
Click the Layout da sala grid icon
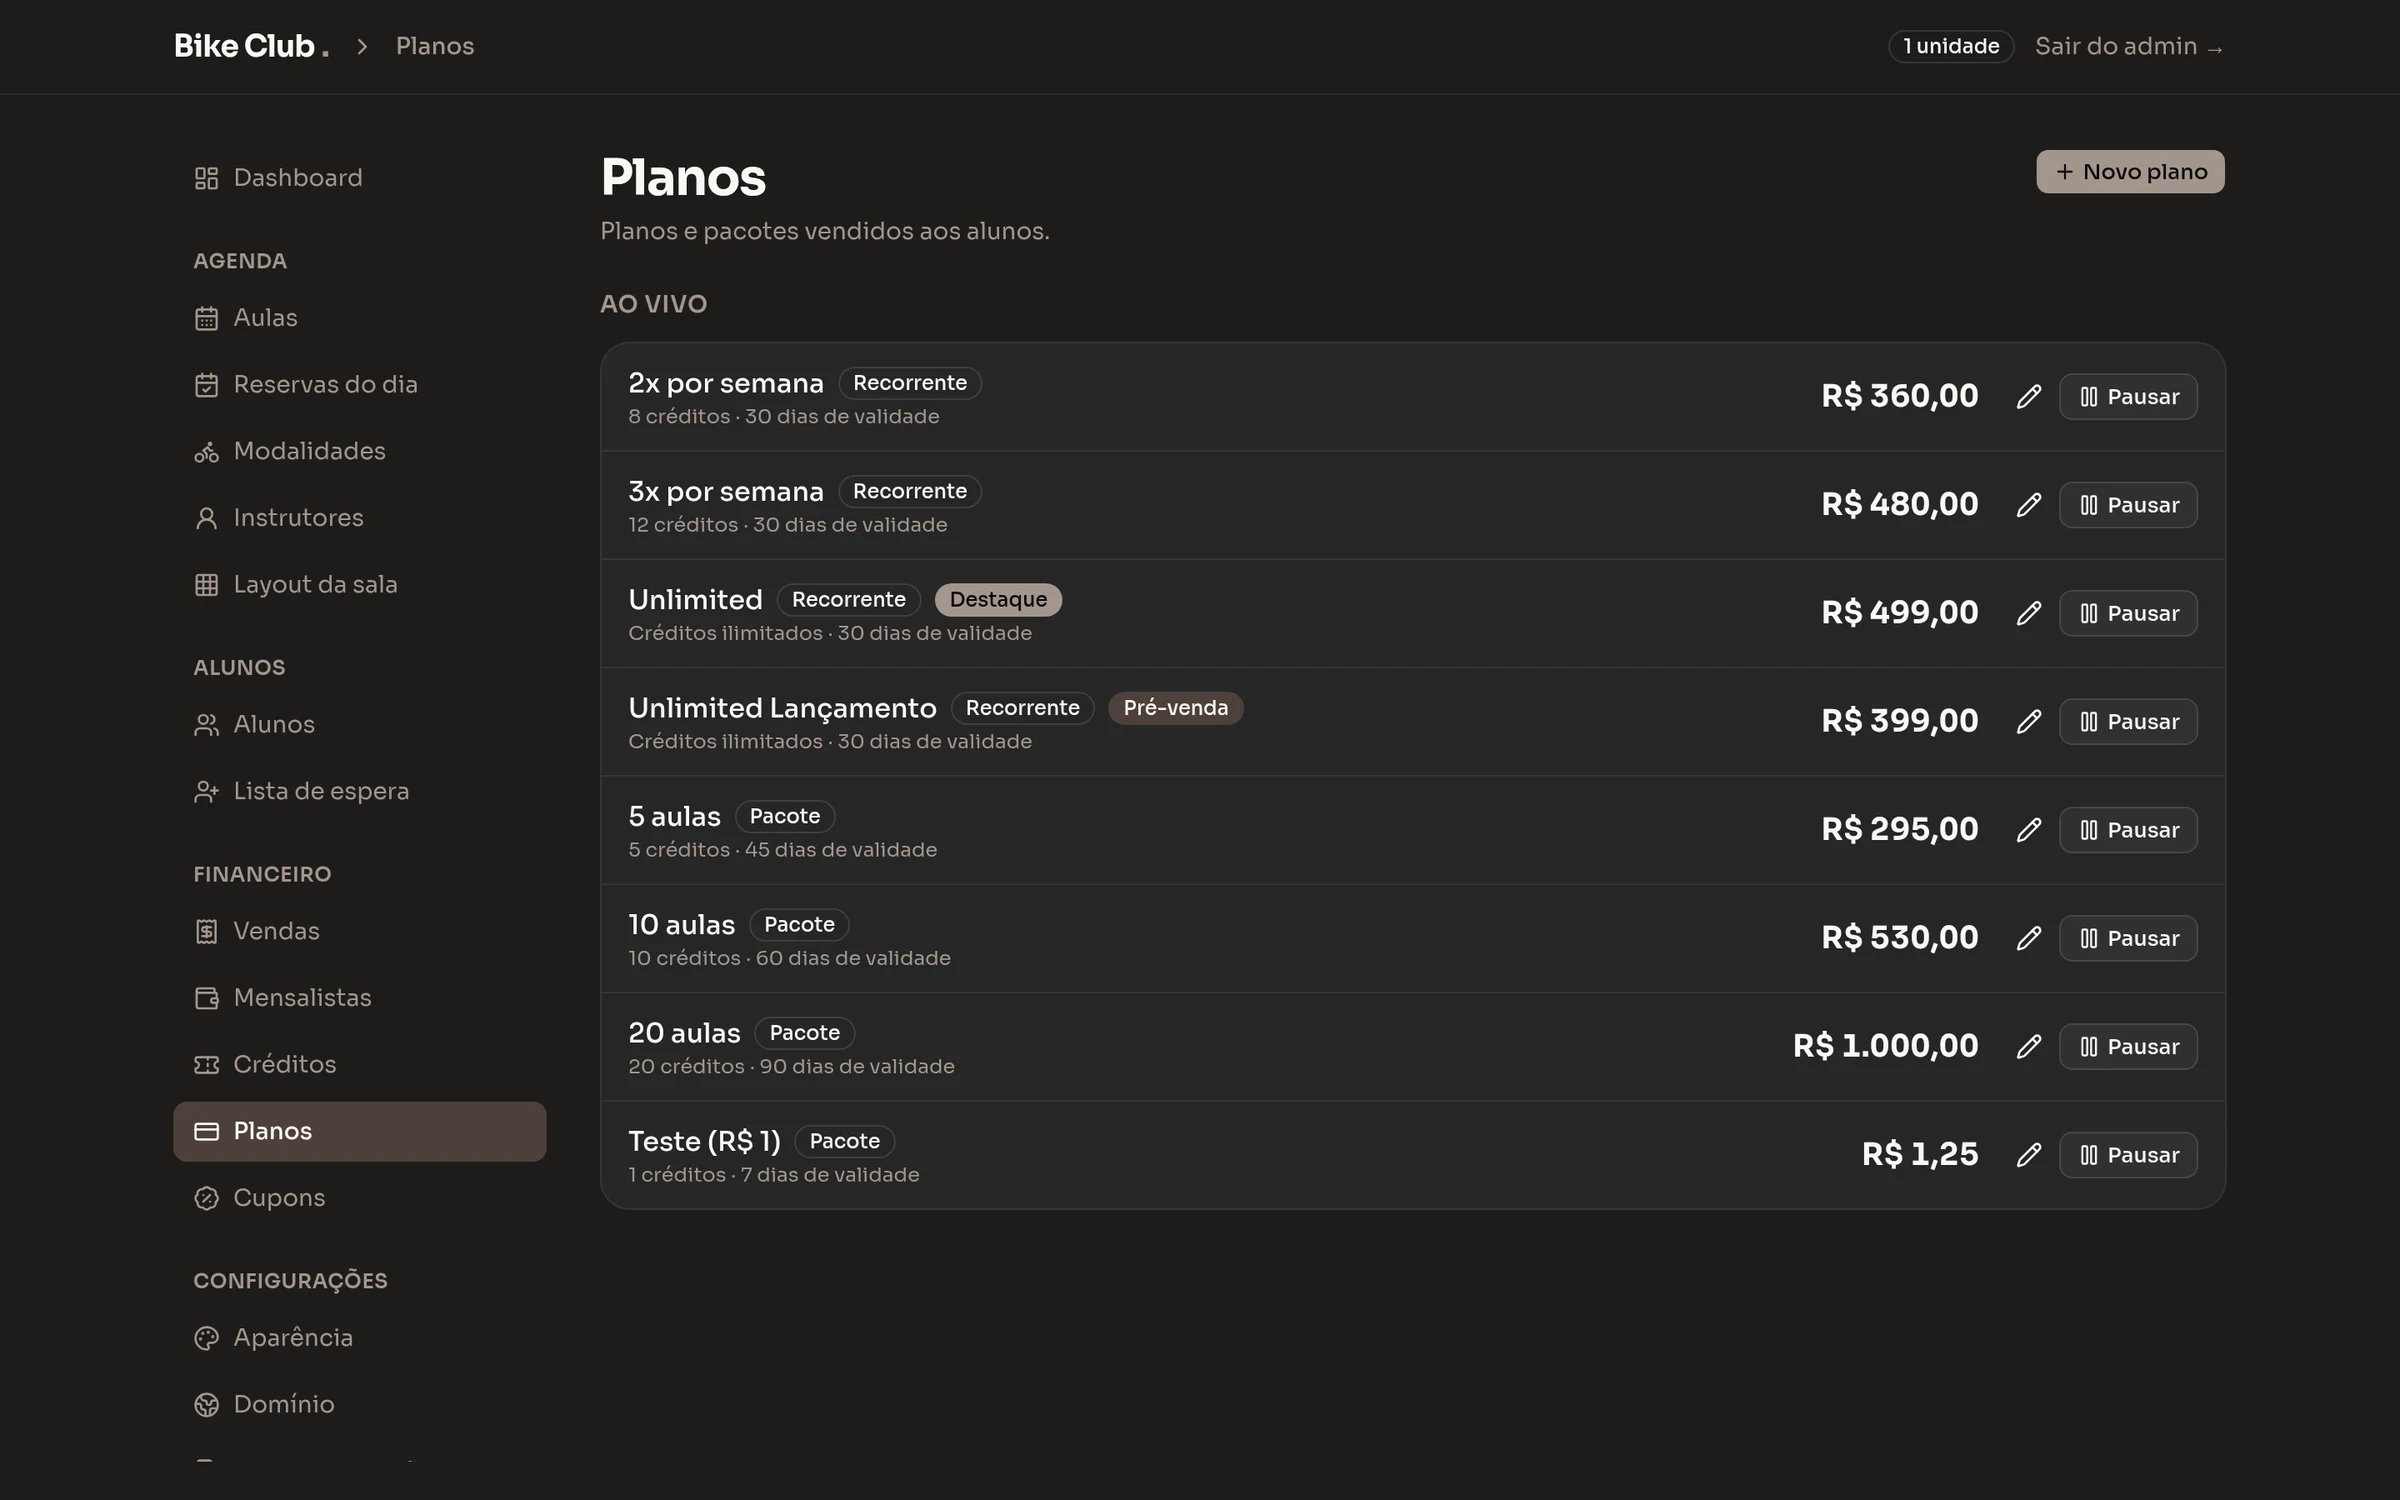(206, 585)
